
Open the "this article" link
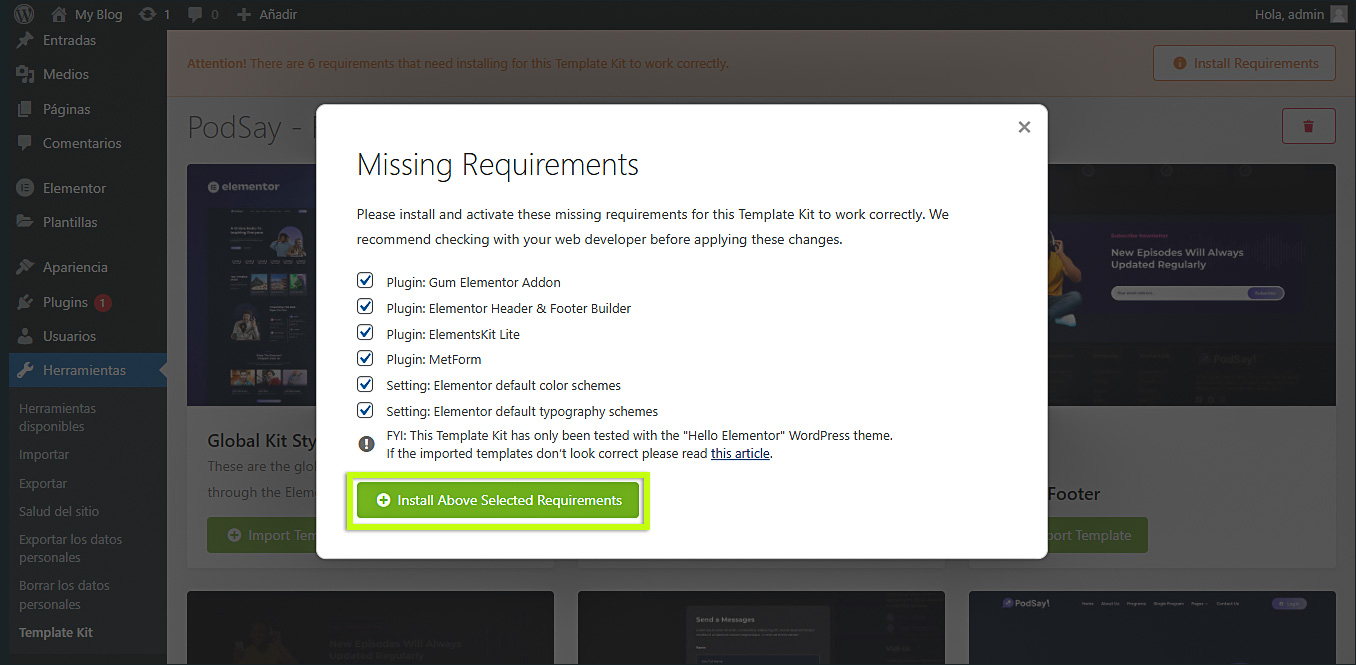point(740,453)
